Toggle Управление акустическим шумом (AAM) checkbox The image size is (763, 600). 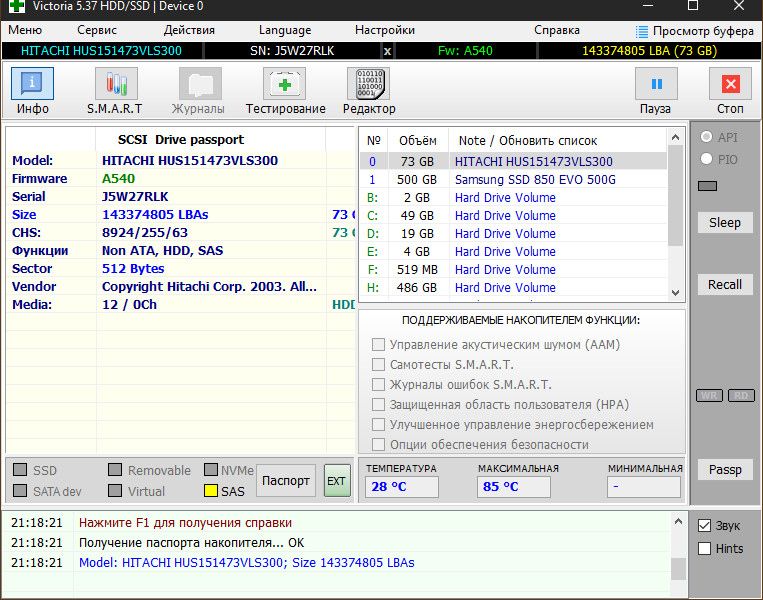point(378,345)
